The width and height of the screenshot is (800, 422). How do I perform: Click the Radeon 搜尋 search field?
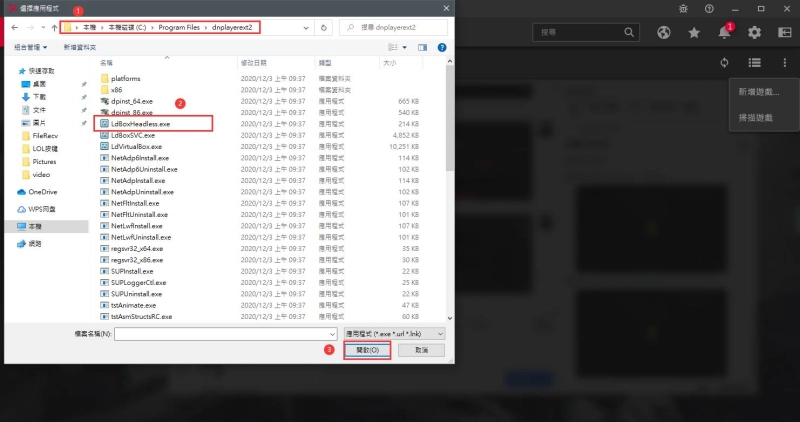[x=585, y=32]
